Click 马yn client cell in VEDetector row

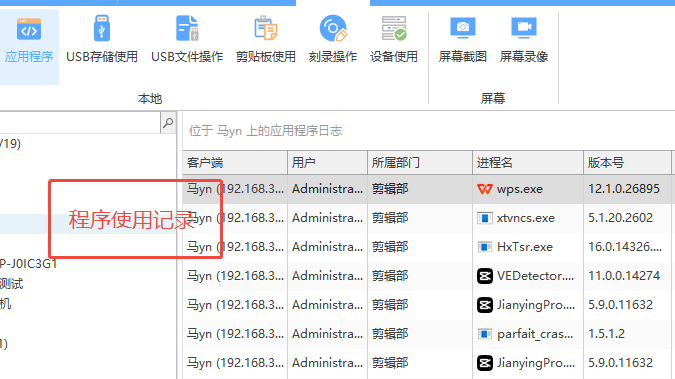click(x=235, y=276)
